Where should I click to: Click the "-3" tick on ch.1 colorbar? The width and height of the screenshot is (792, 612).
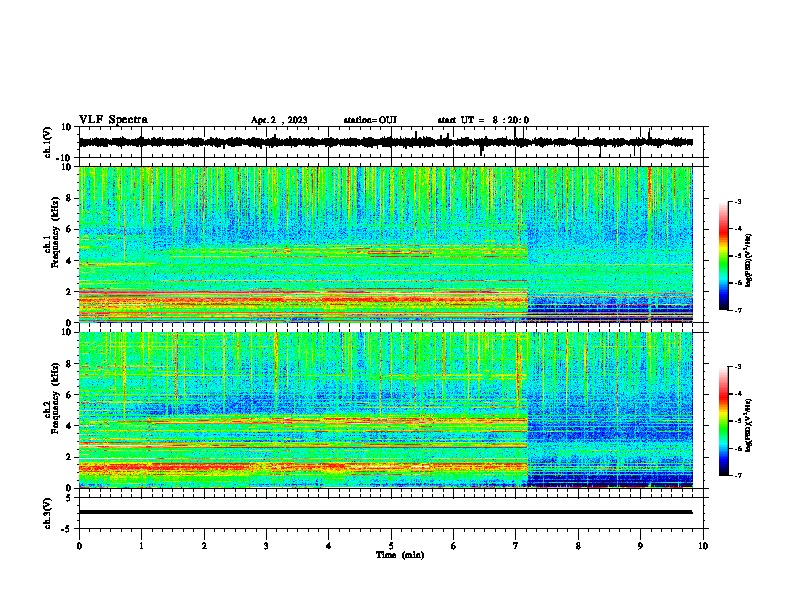click(x=738, y=202)
